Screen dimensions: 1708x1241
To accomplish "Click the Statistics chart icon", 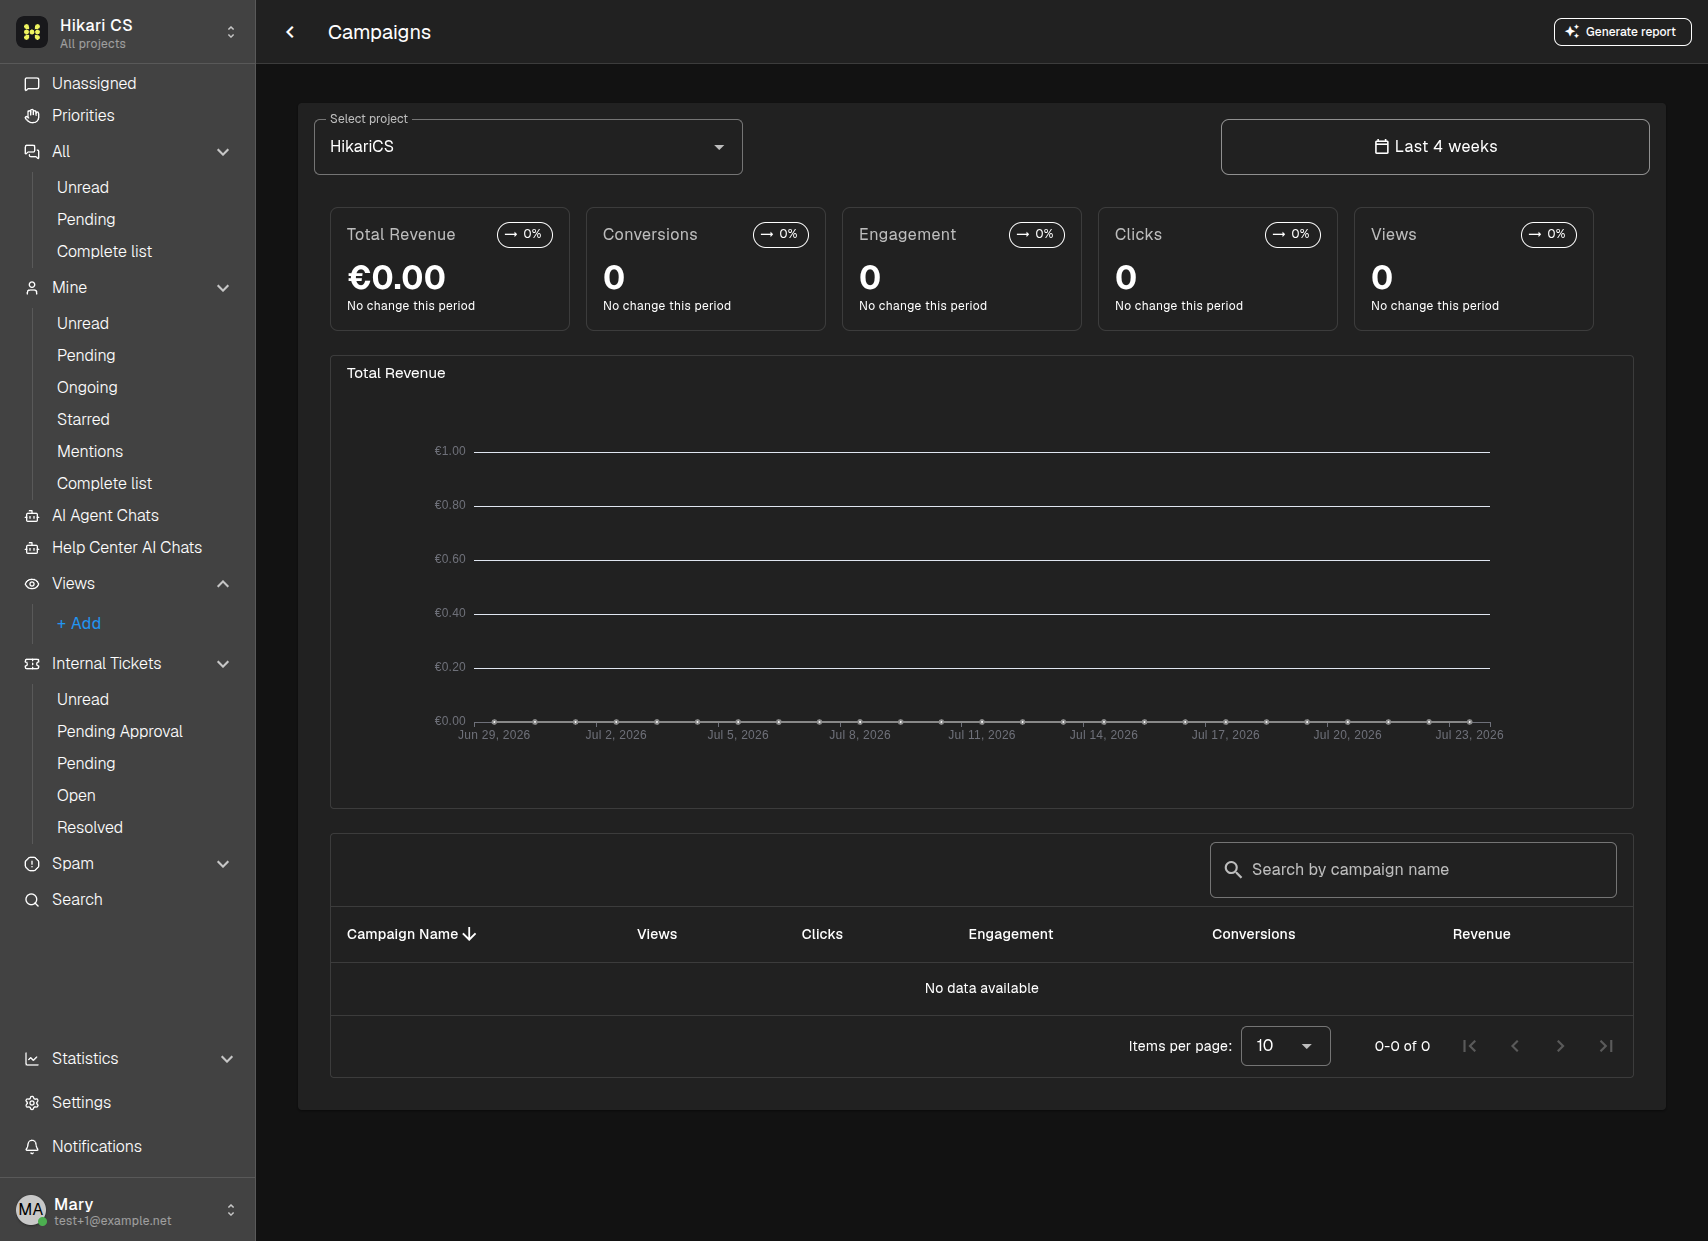I will point(32,1059).
